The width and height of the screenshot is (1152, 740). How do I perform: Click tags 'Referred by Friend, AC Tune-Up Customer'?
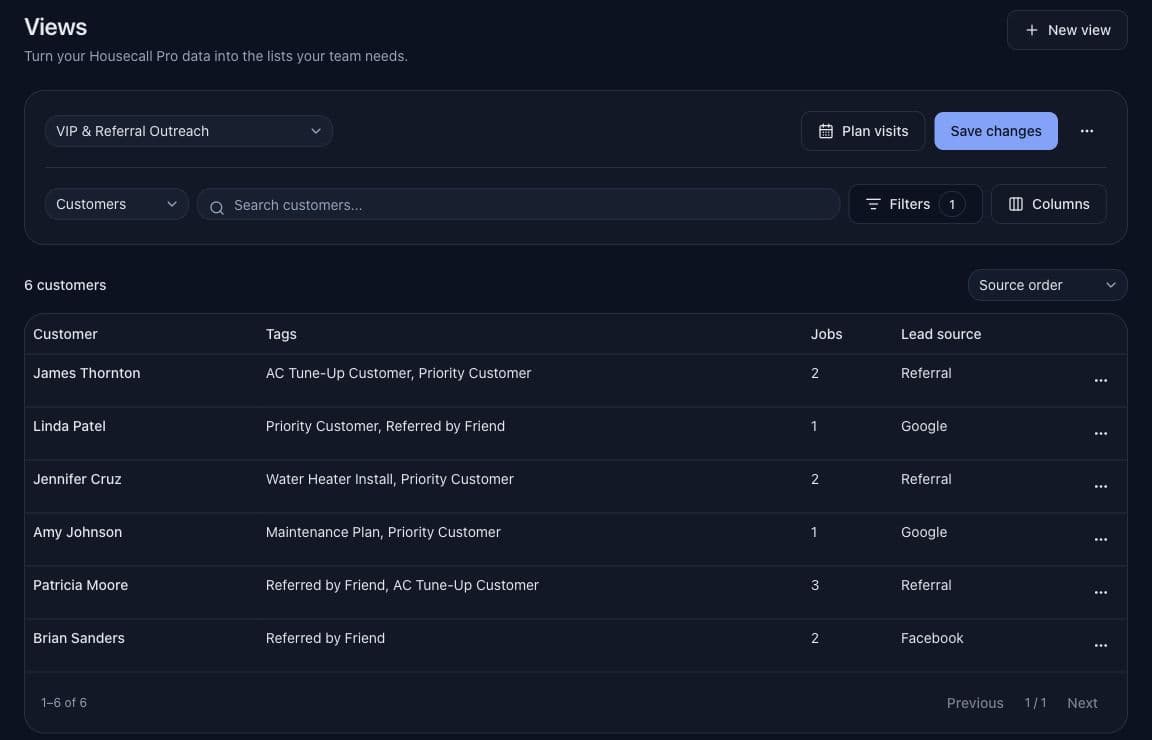click(402, 585)
